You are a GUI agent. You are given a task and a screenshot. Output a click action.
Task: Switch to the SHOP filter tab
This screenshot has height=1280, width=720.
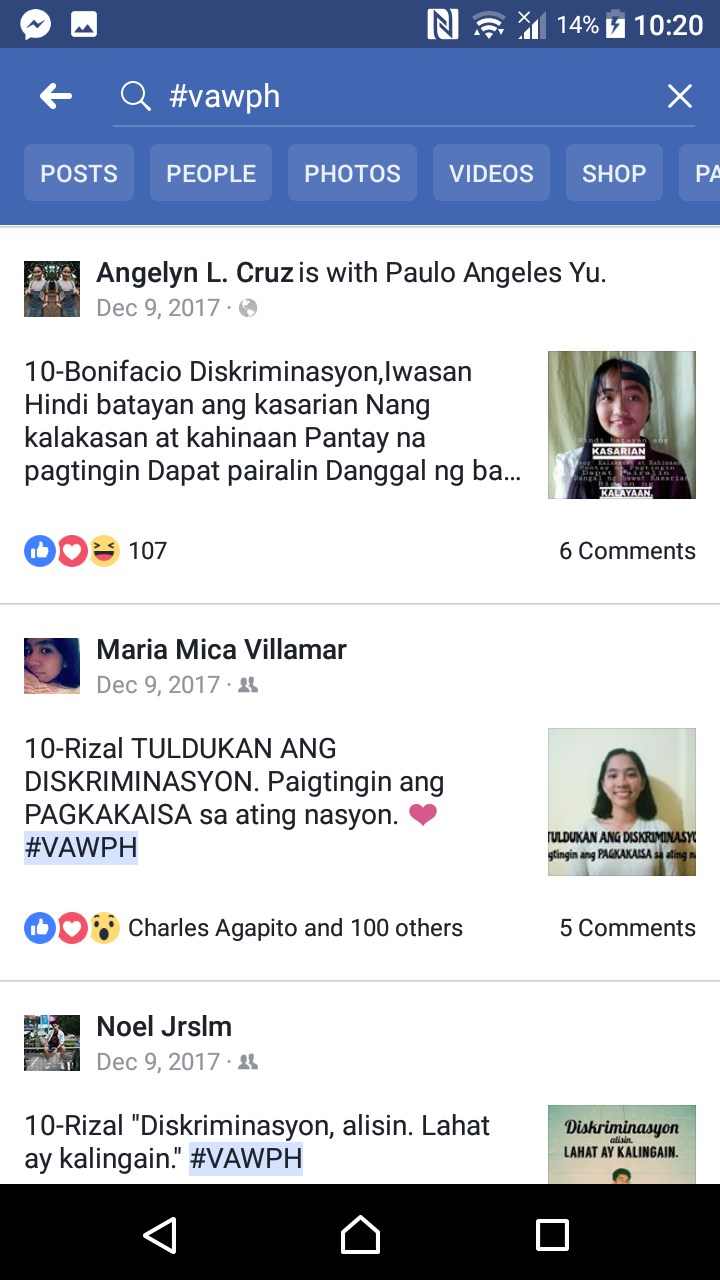(614, 173)
